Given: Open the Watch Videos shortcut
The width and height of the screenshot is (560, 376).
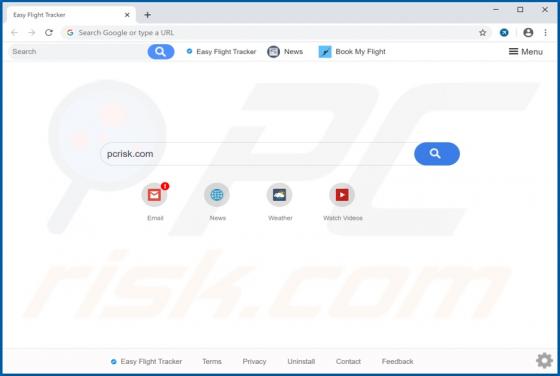Looking at the screenshot, I should click(x=342, y=195).
